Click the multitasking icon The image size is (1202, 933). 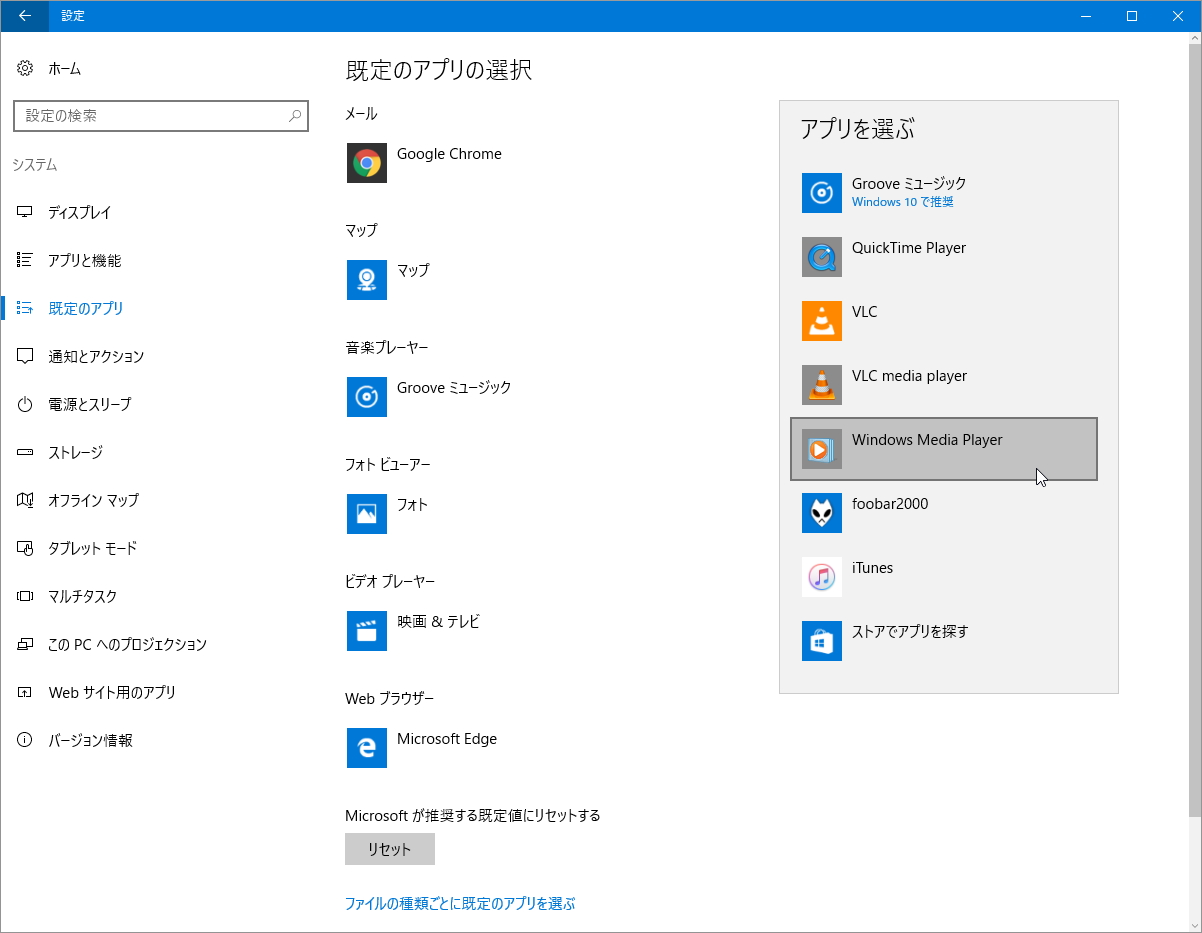(25, 596)
